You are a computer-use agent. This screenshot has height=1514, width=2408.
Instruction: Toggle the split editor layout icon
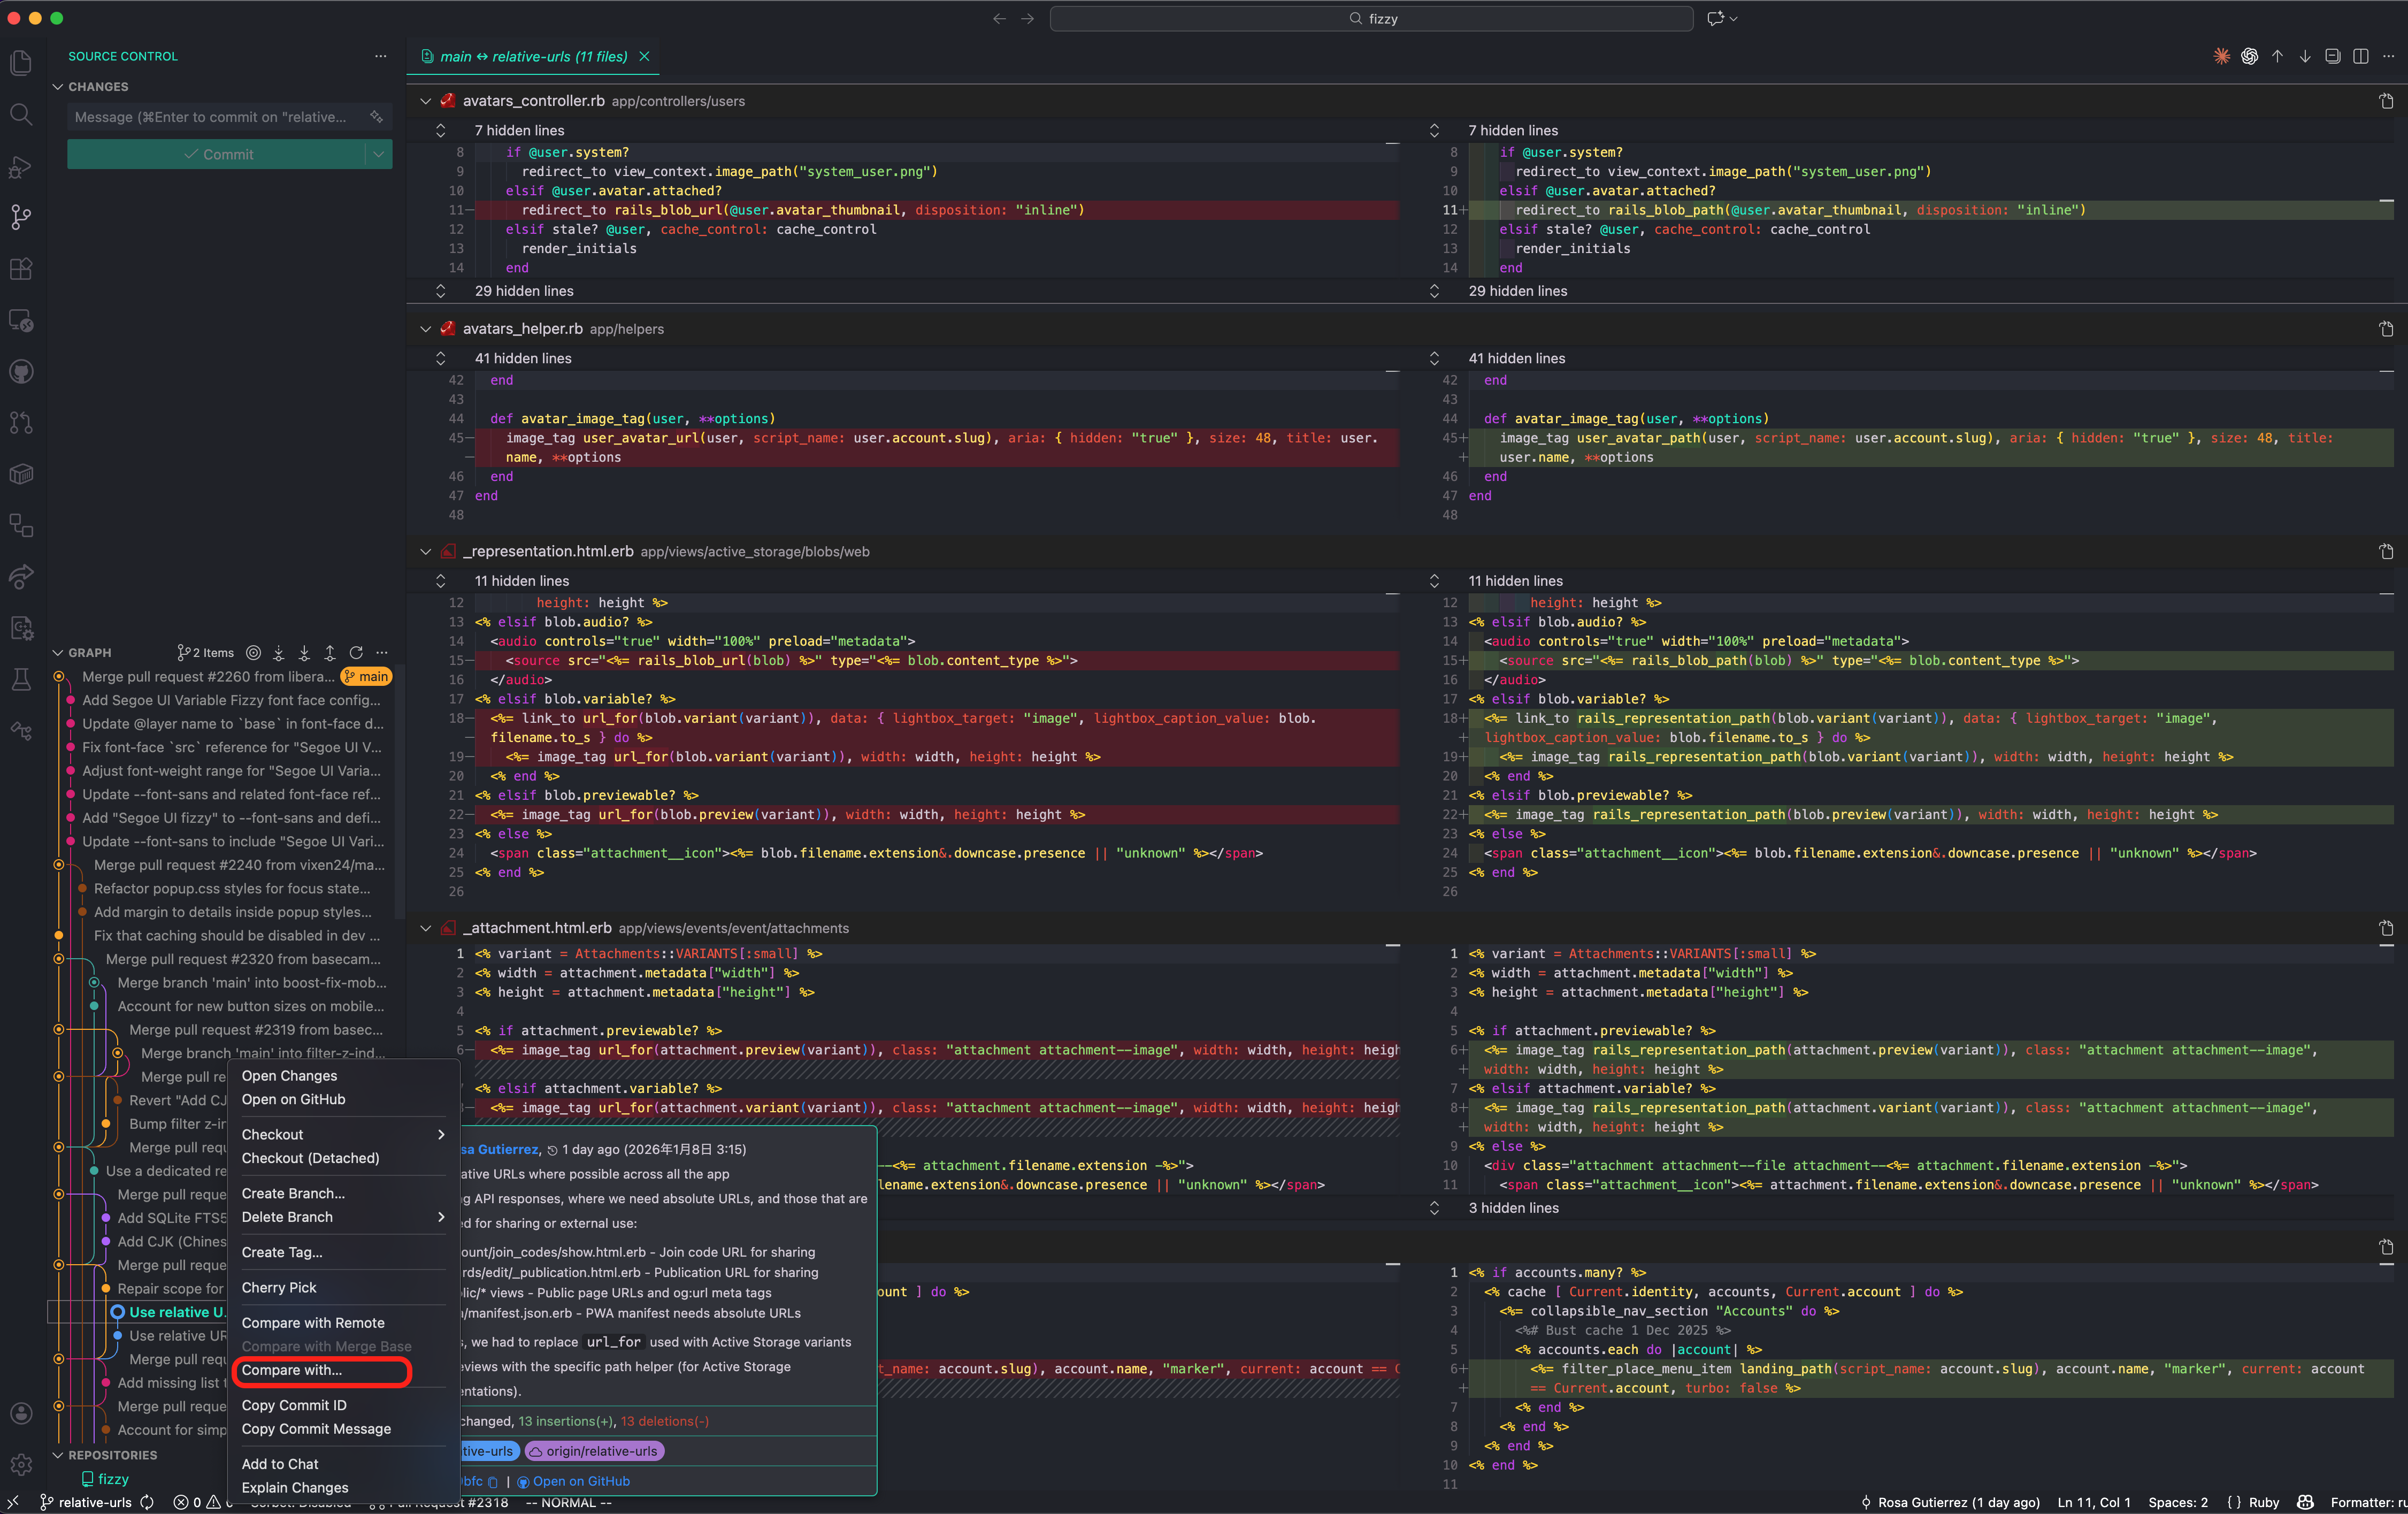(x=2362, y=57)
